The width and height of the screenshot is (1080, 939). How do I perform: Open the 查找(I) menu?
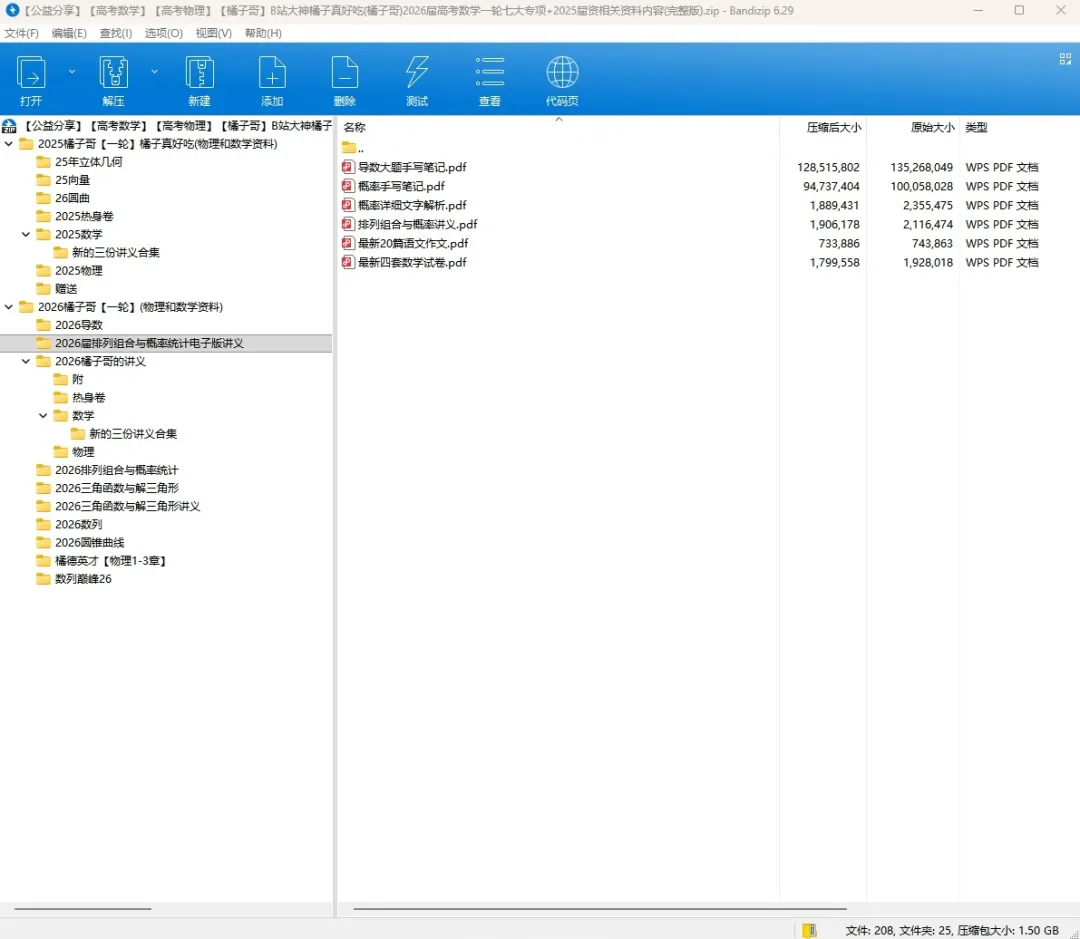click(x=116, y=33)
